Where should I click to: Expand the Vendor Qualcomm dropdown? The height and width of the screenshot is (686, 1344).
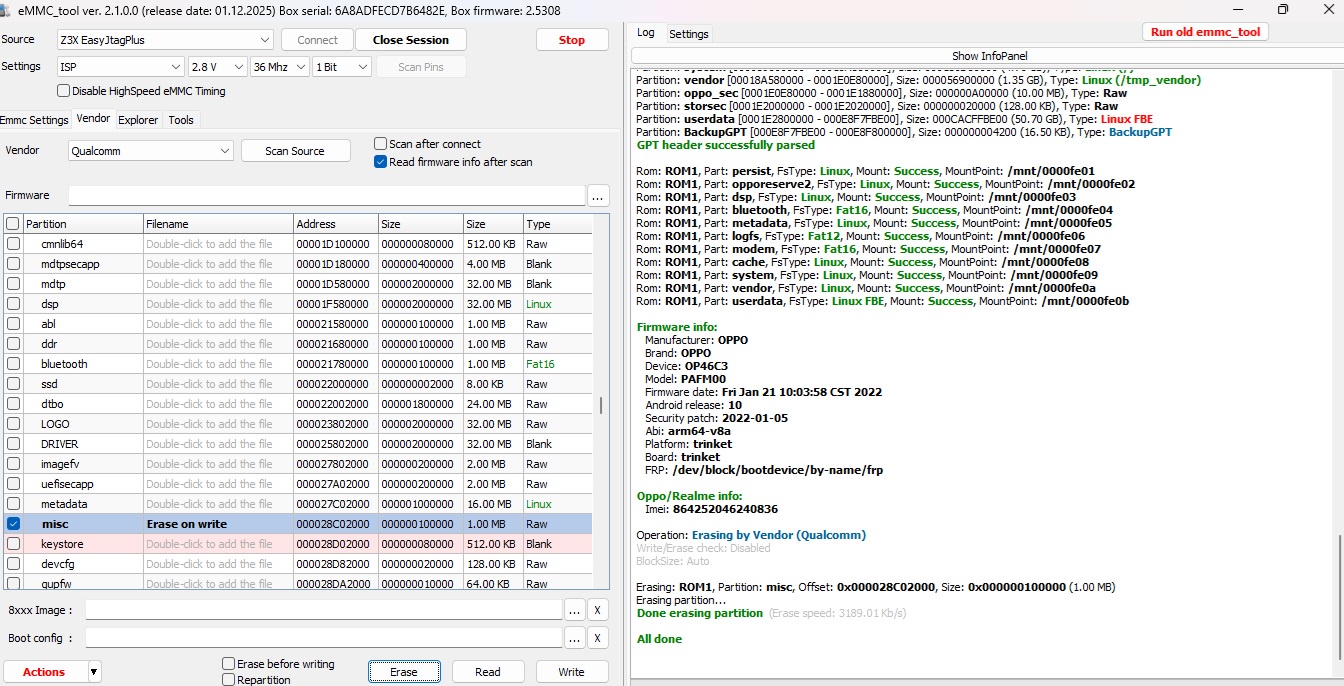(151, 151)
